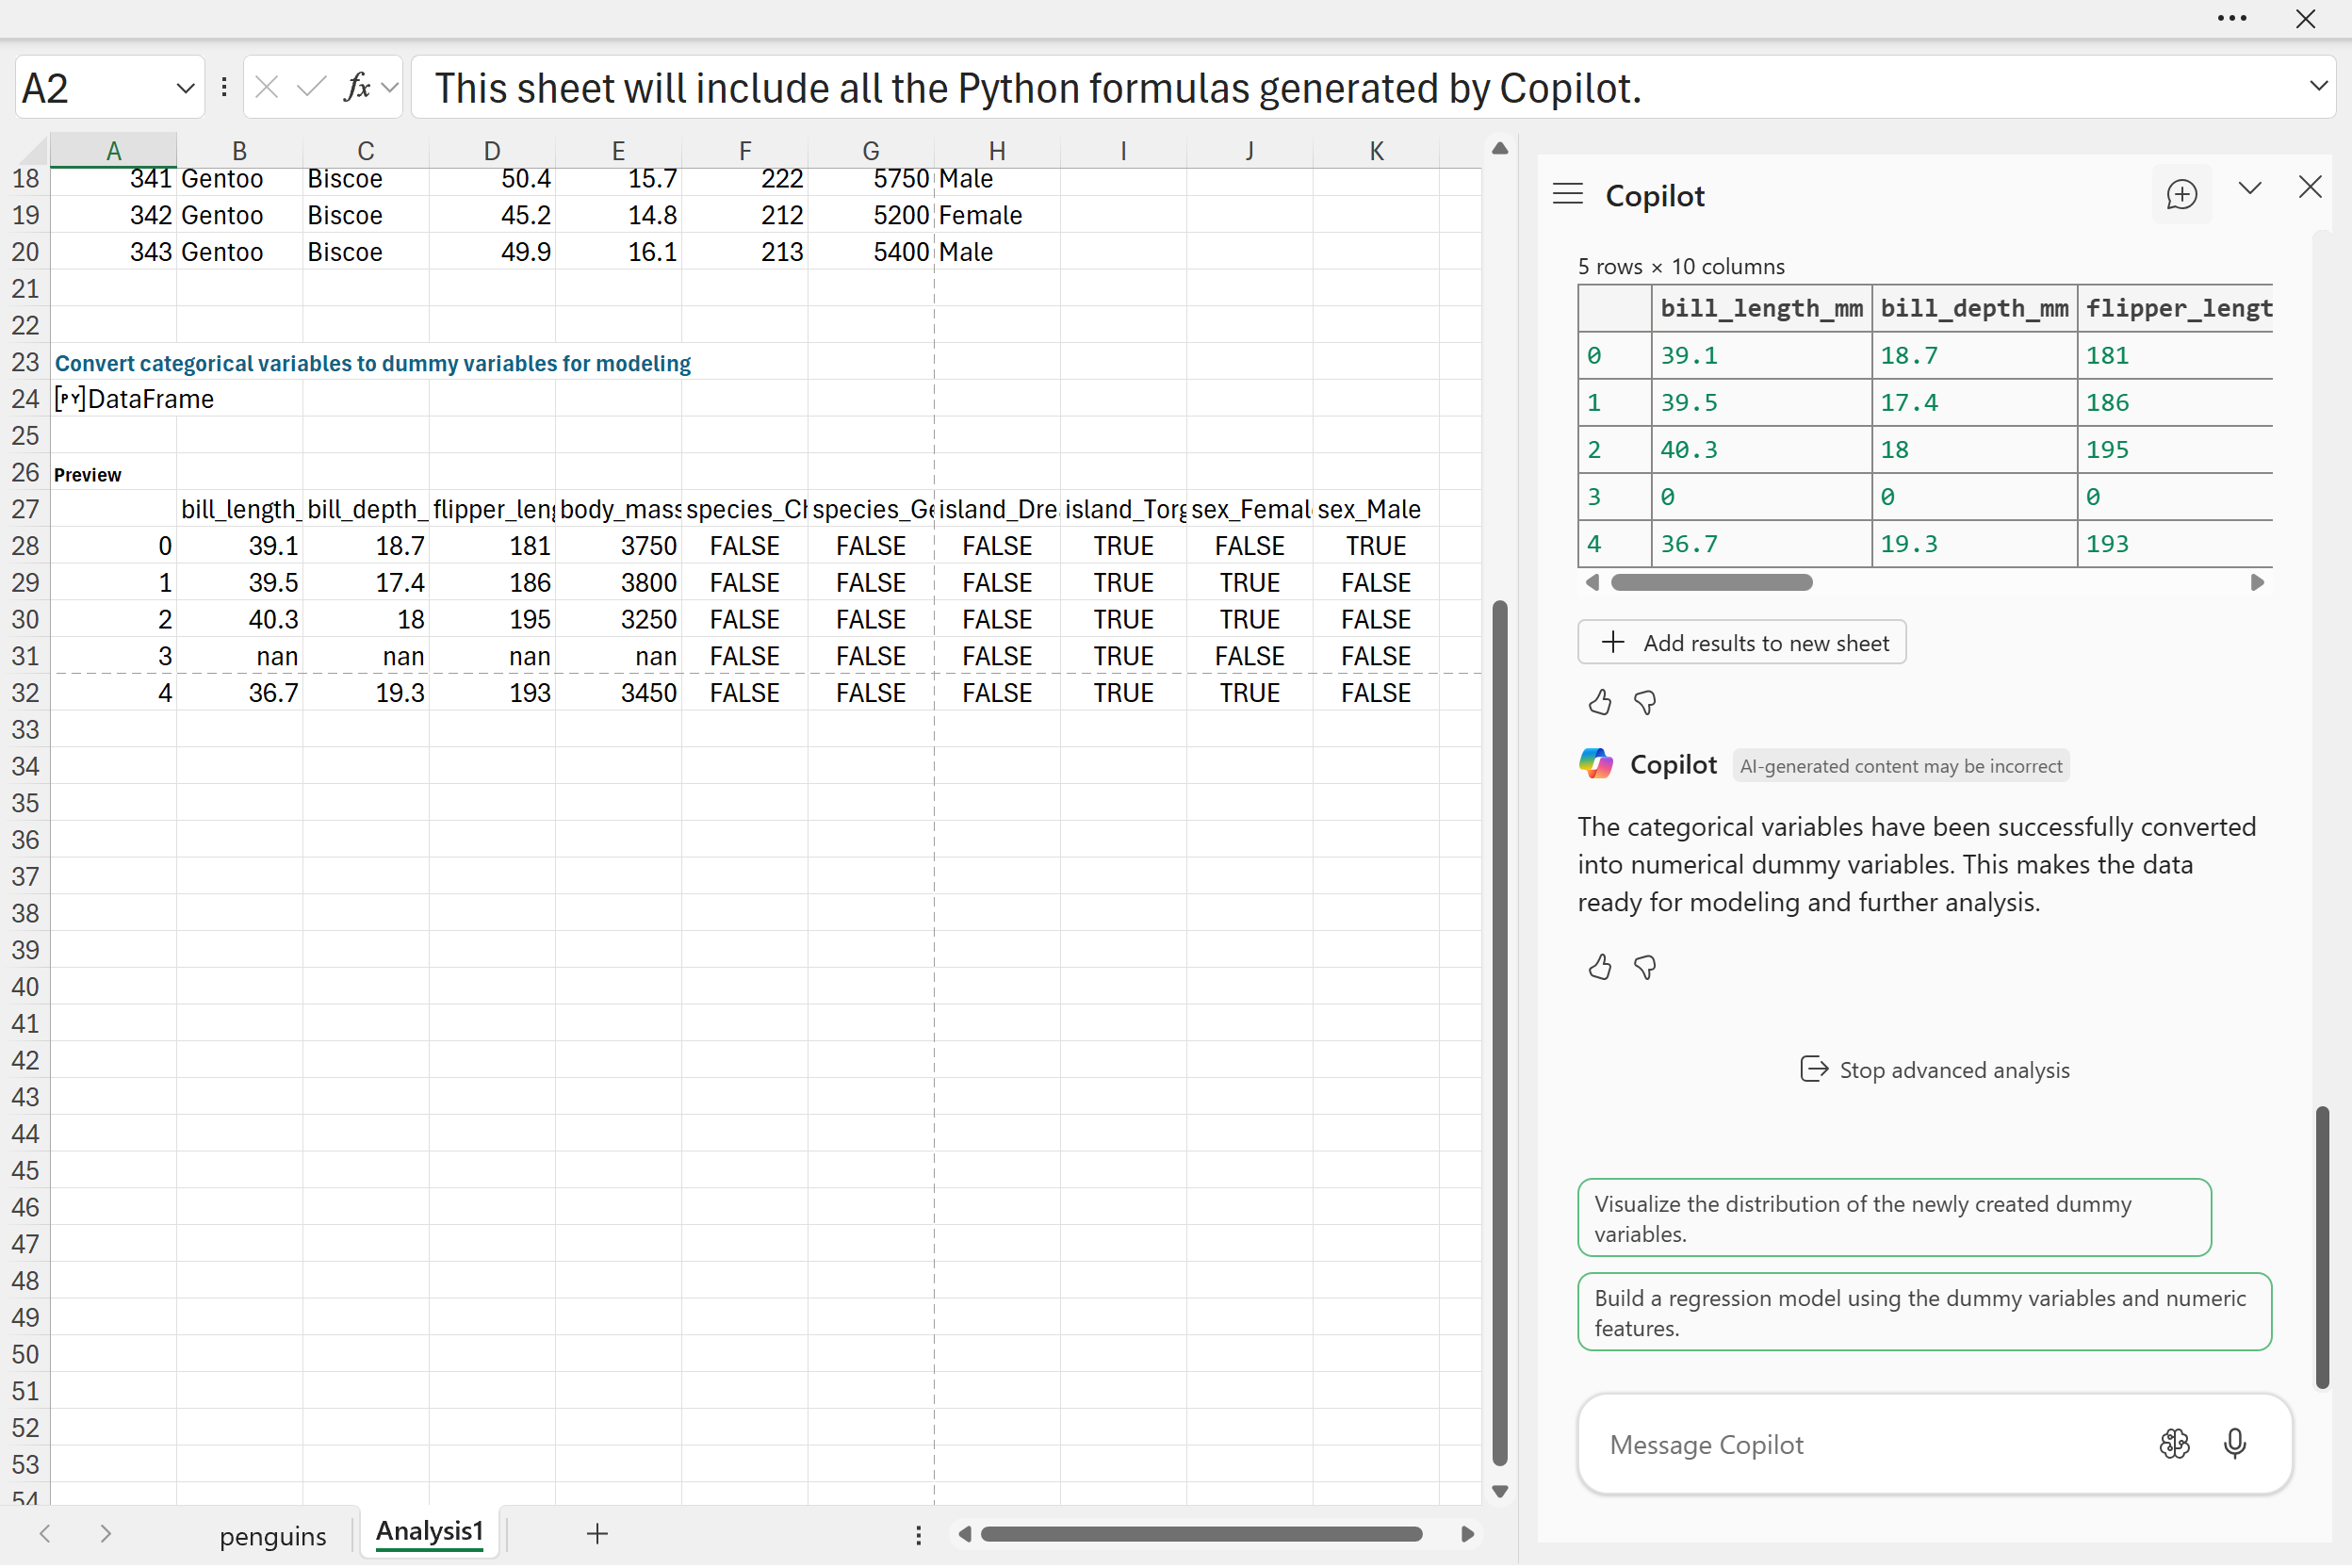Screen dimensions: 2352x1568
Task: Expand the formula bar
Action: coord(2318,87)
